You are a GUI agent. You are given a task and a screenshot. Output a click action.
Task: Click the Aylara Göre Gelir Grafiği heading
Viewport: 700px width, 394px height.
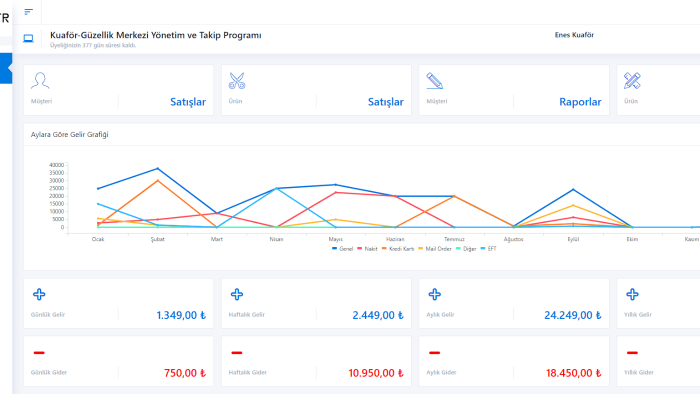[x=70, y=135]
